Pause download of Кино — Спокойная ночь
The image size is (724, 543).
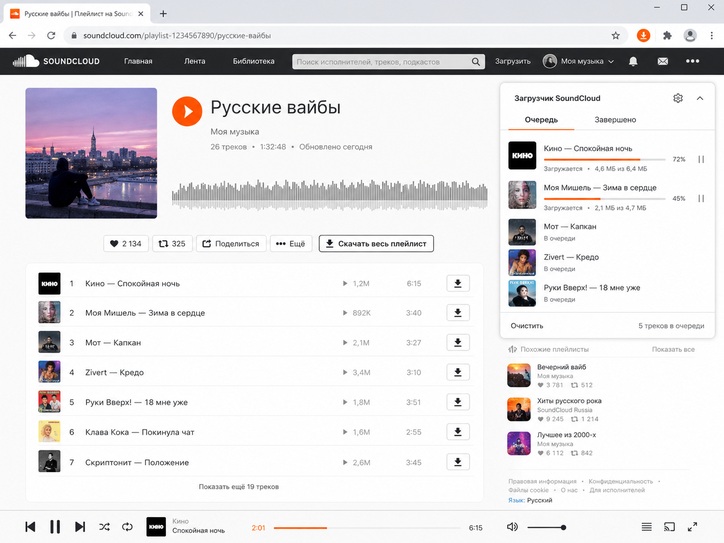(701, 159)
